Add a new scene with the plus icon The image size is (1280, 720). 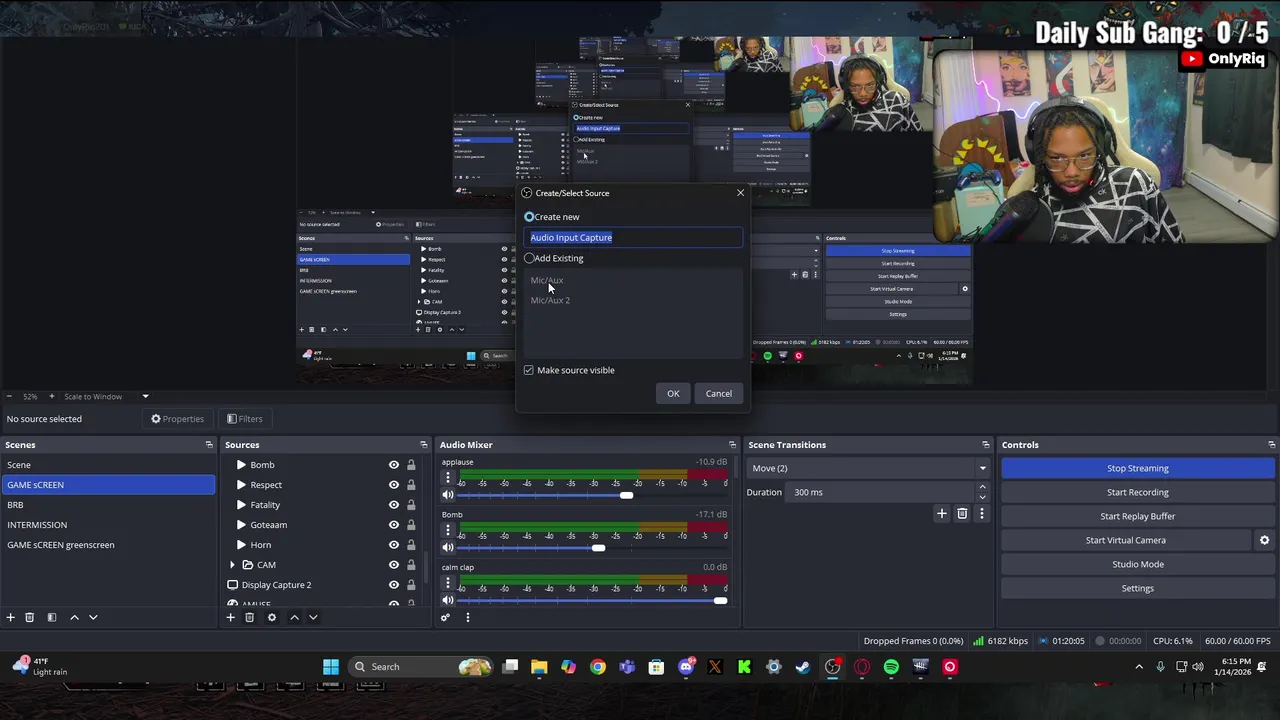[x=10, y=617]
